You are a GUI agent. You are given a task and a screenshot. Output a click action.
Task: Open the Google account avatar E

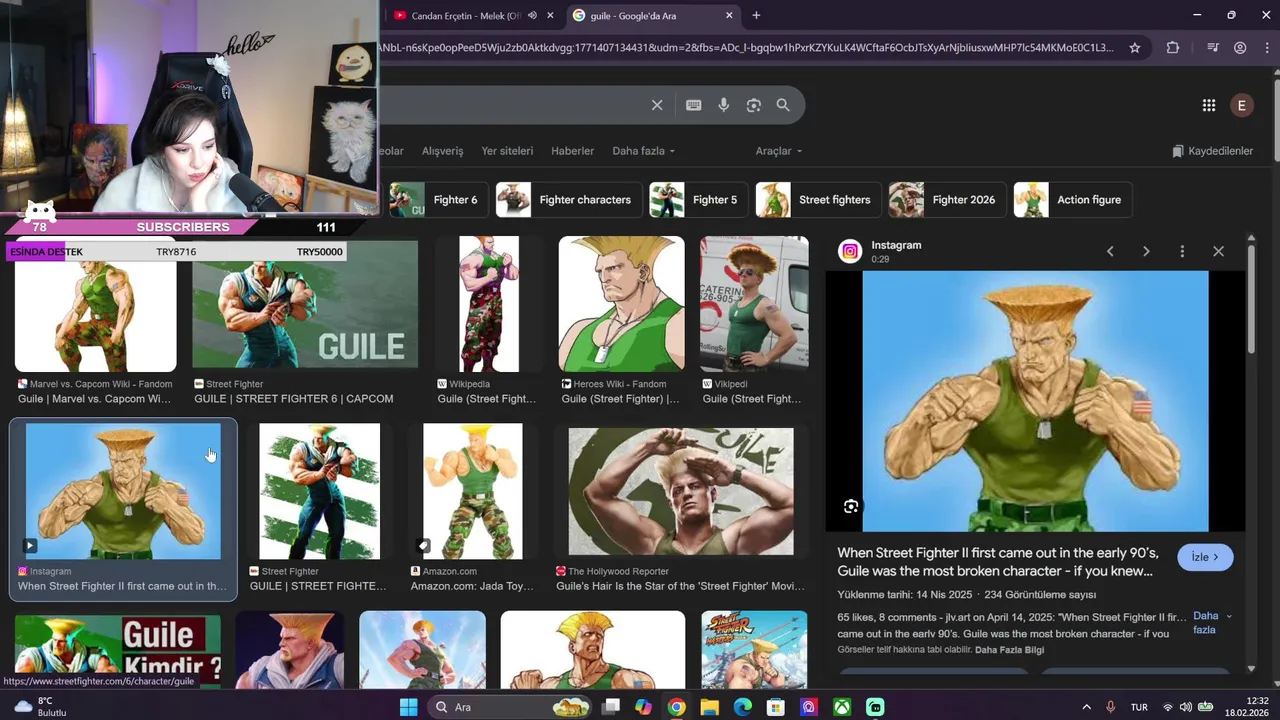1242,105
